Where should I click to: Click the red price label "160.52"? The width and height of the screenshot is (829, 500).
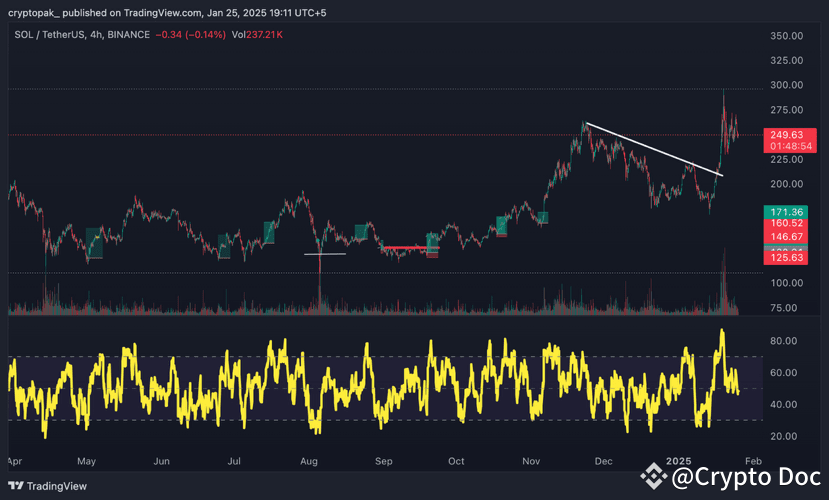point(786,224)
